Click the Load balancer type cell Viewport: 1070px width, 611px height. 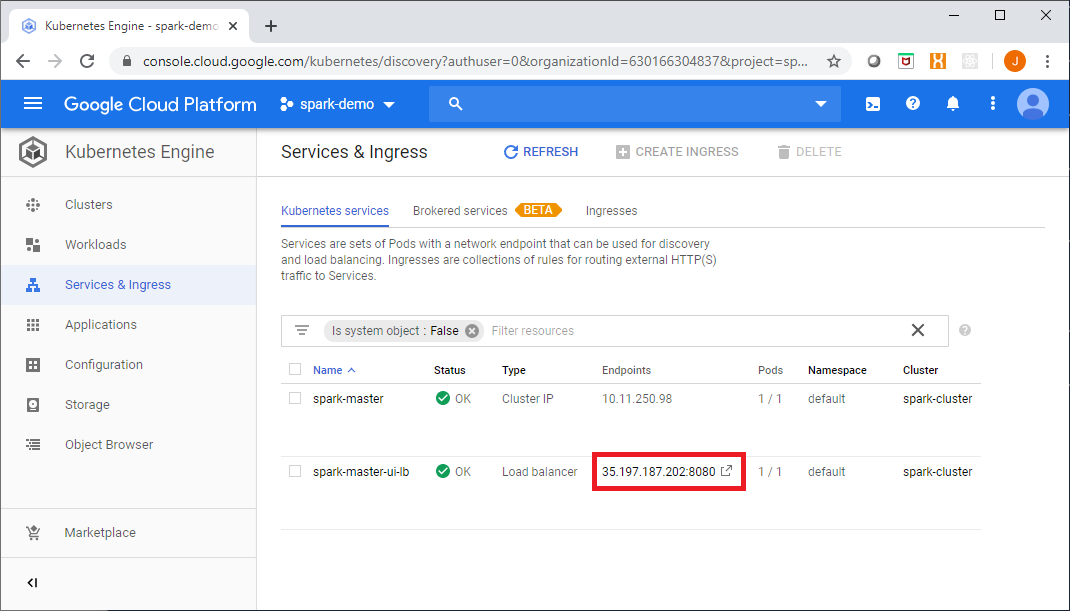[539, 472]
